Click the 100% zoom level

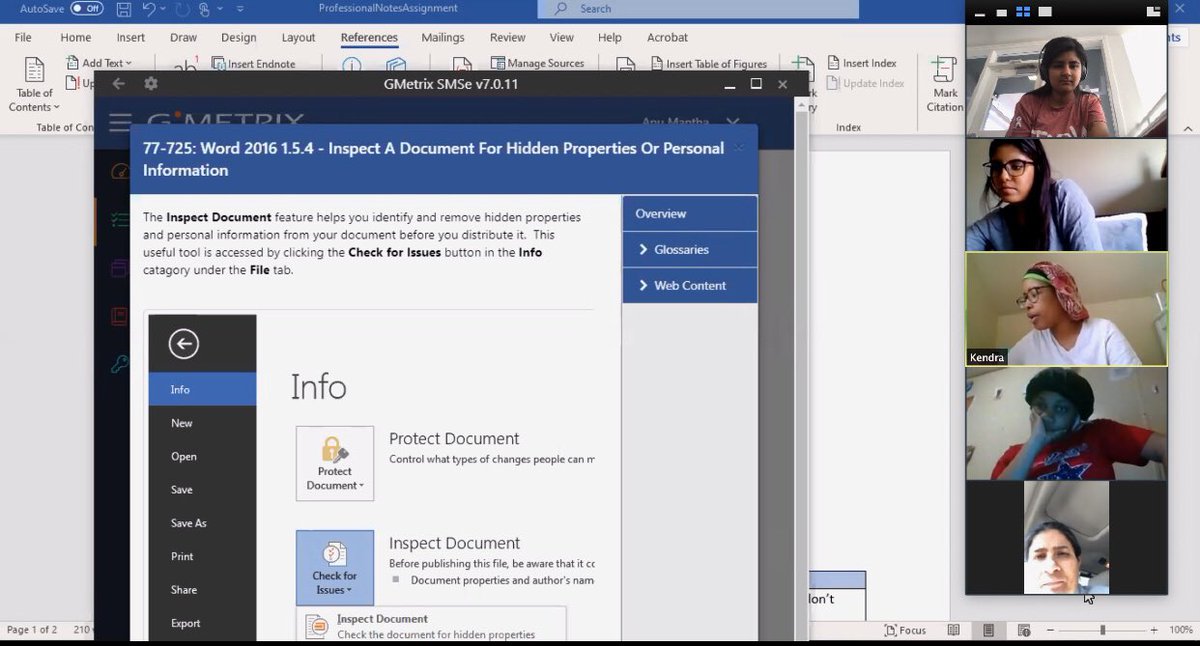pos(1180,630)
